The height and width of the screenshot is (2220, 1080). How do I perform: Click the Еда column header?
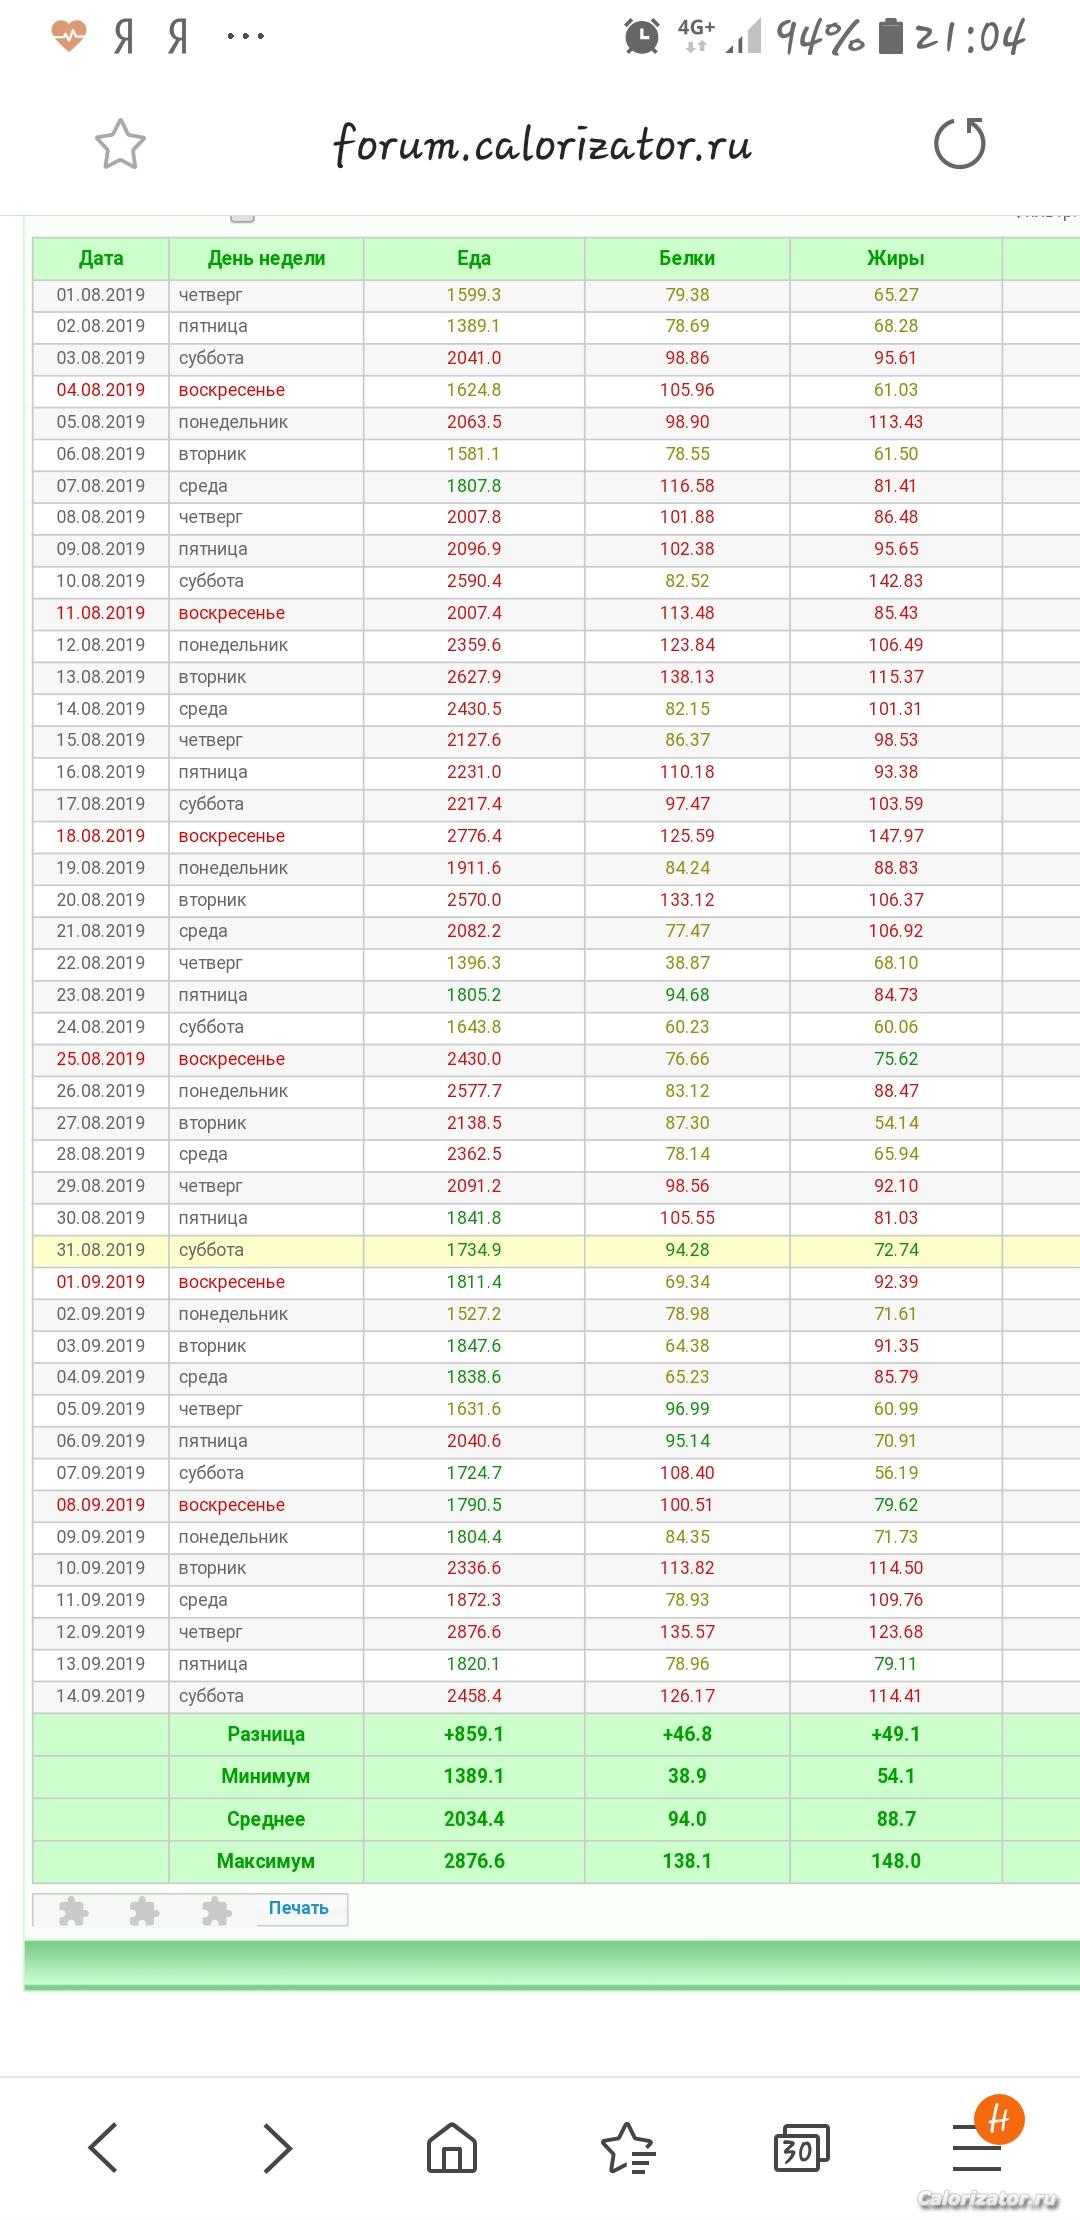(473, 258)
